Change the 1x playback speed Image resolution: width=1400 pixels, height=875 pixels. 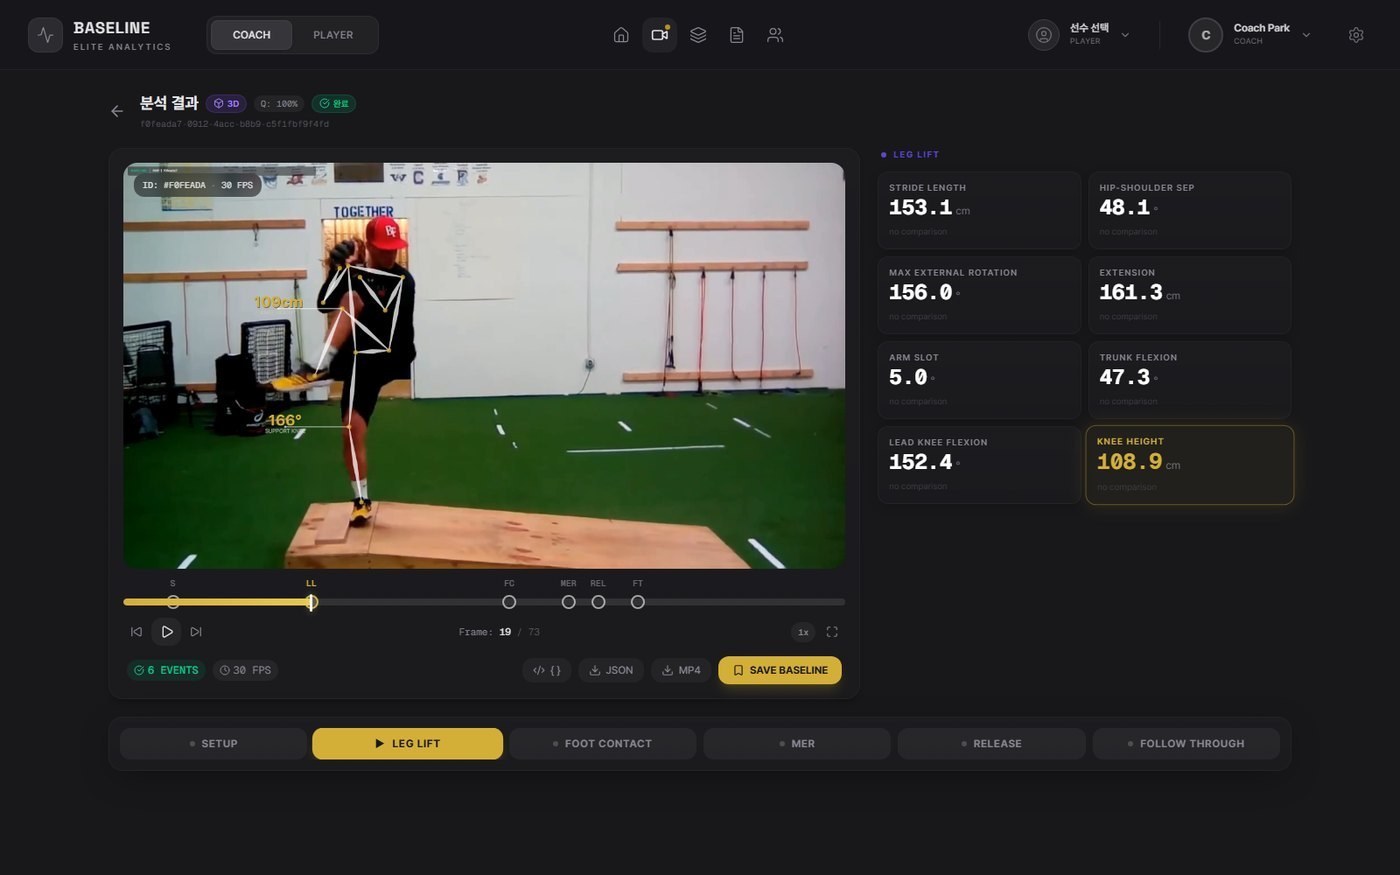[803, 632]
